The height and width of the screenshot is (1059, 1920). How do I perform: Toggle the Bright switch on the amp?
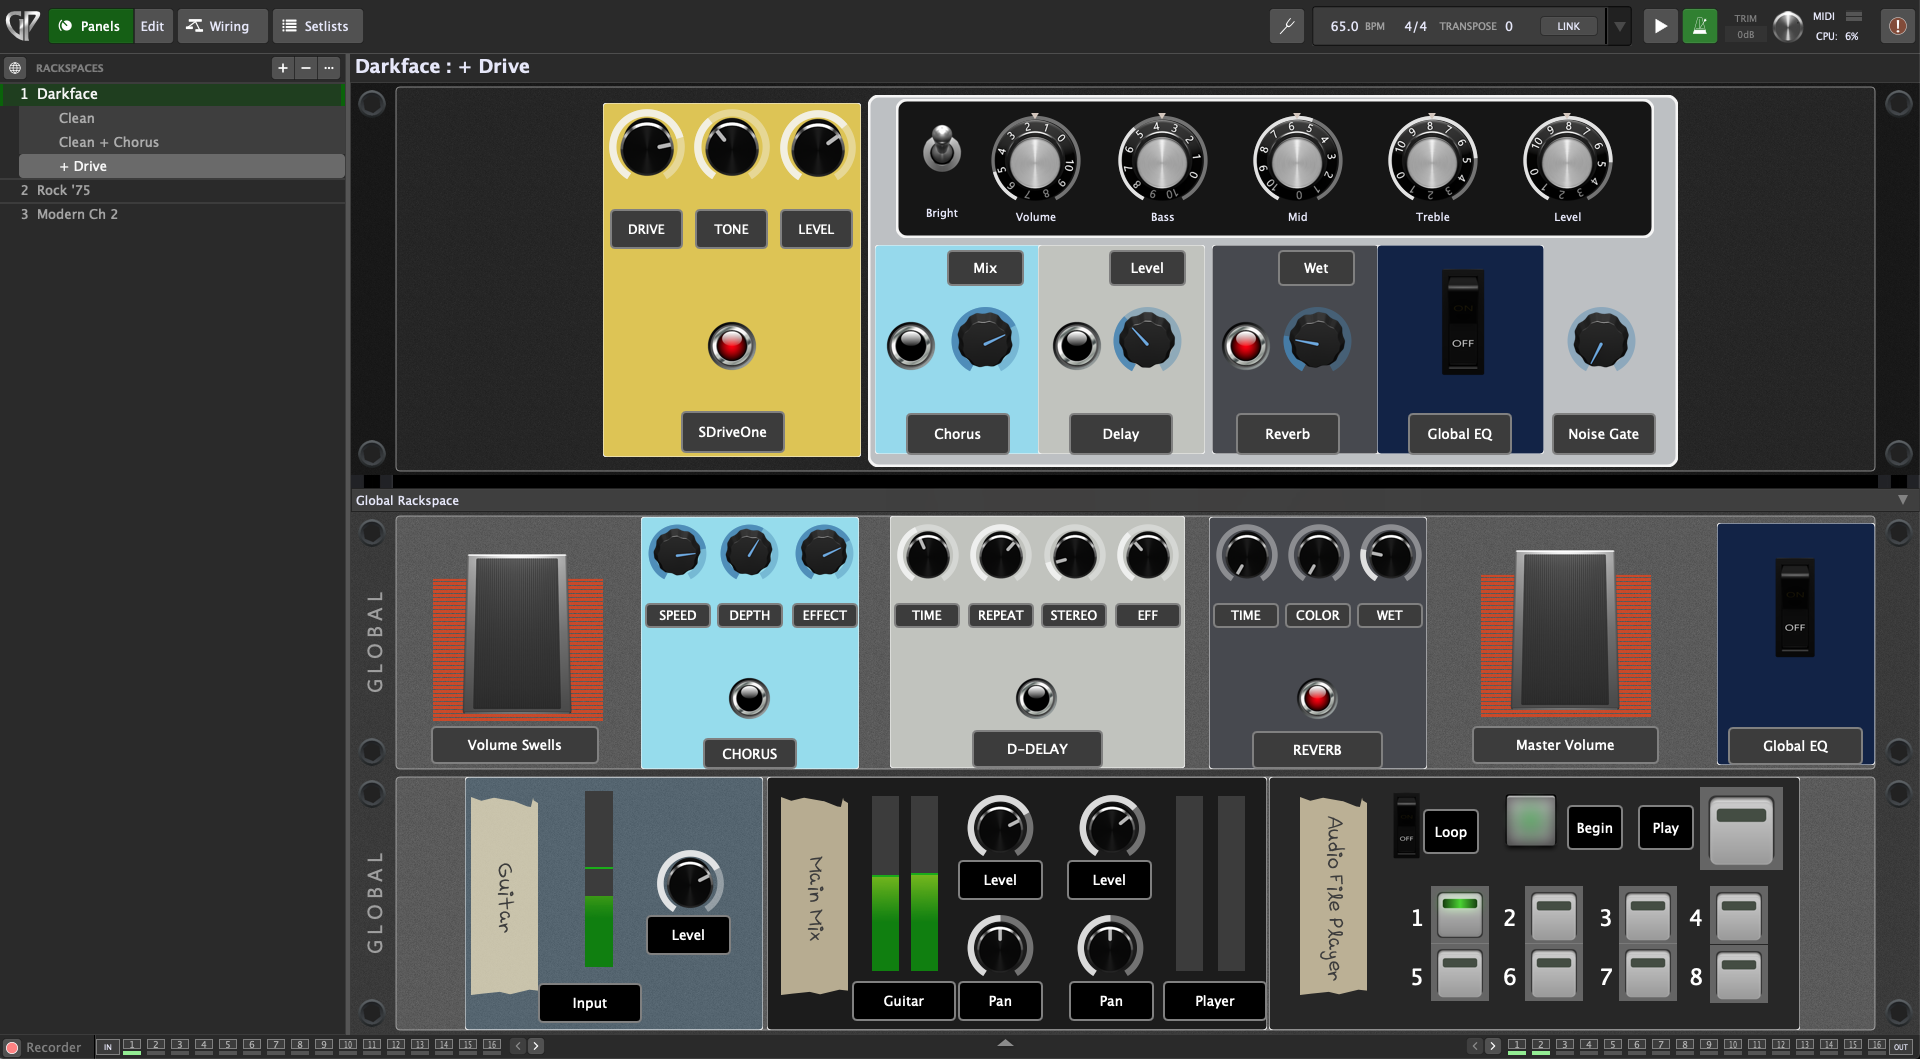941,148
